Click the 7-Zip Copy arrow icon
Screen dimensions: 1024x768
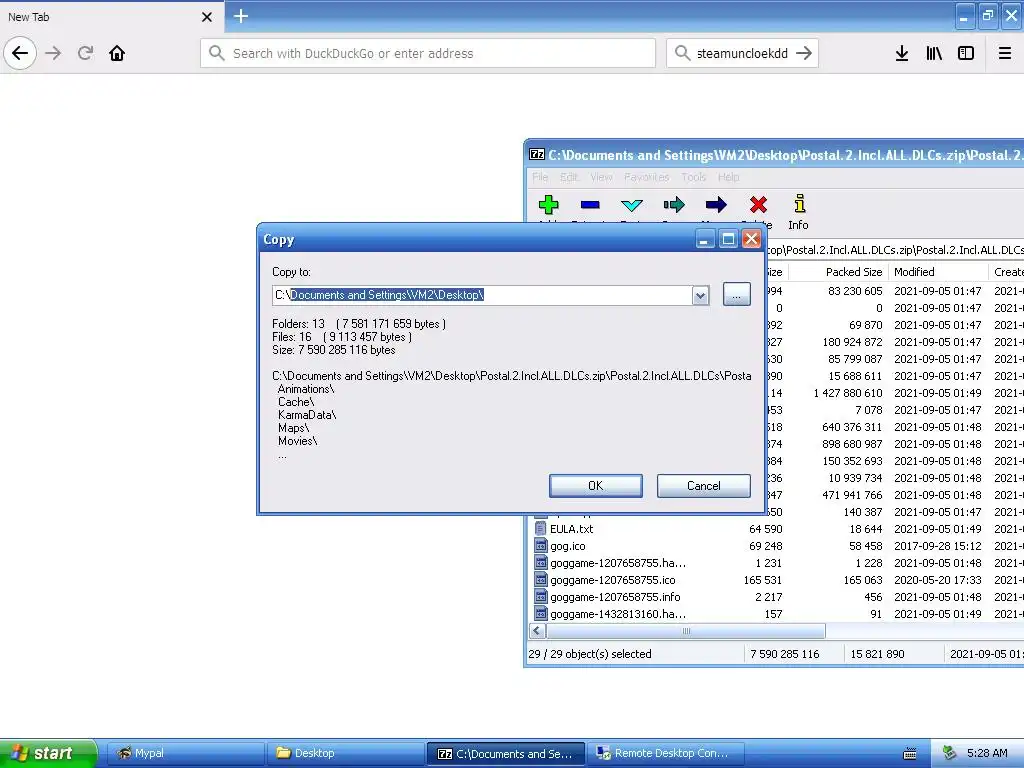tap(674, 205)
